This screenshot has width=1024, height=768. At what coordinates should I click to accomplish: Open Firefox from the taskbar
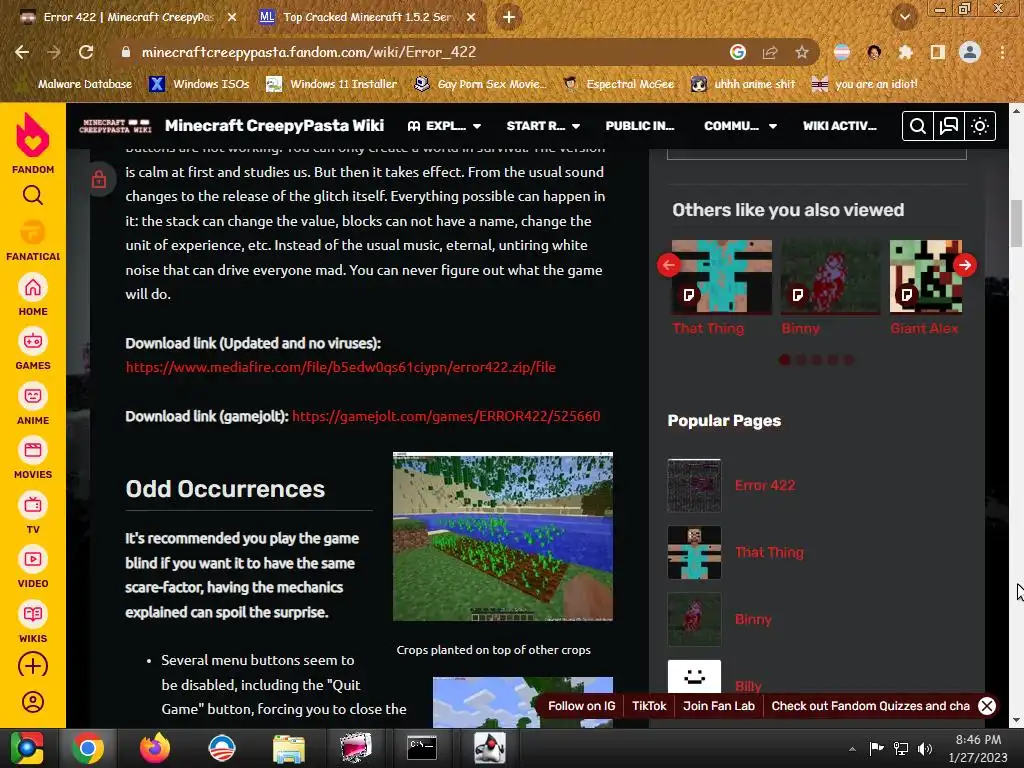click(x=155, y=748)
